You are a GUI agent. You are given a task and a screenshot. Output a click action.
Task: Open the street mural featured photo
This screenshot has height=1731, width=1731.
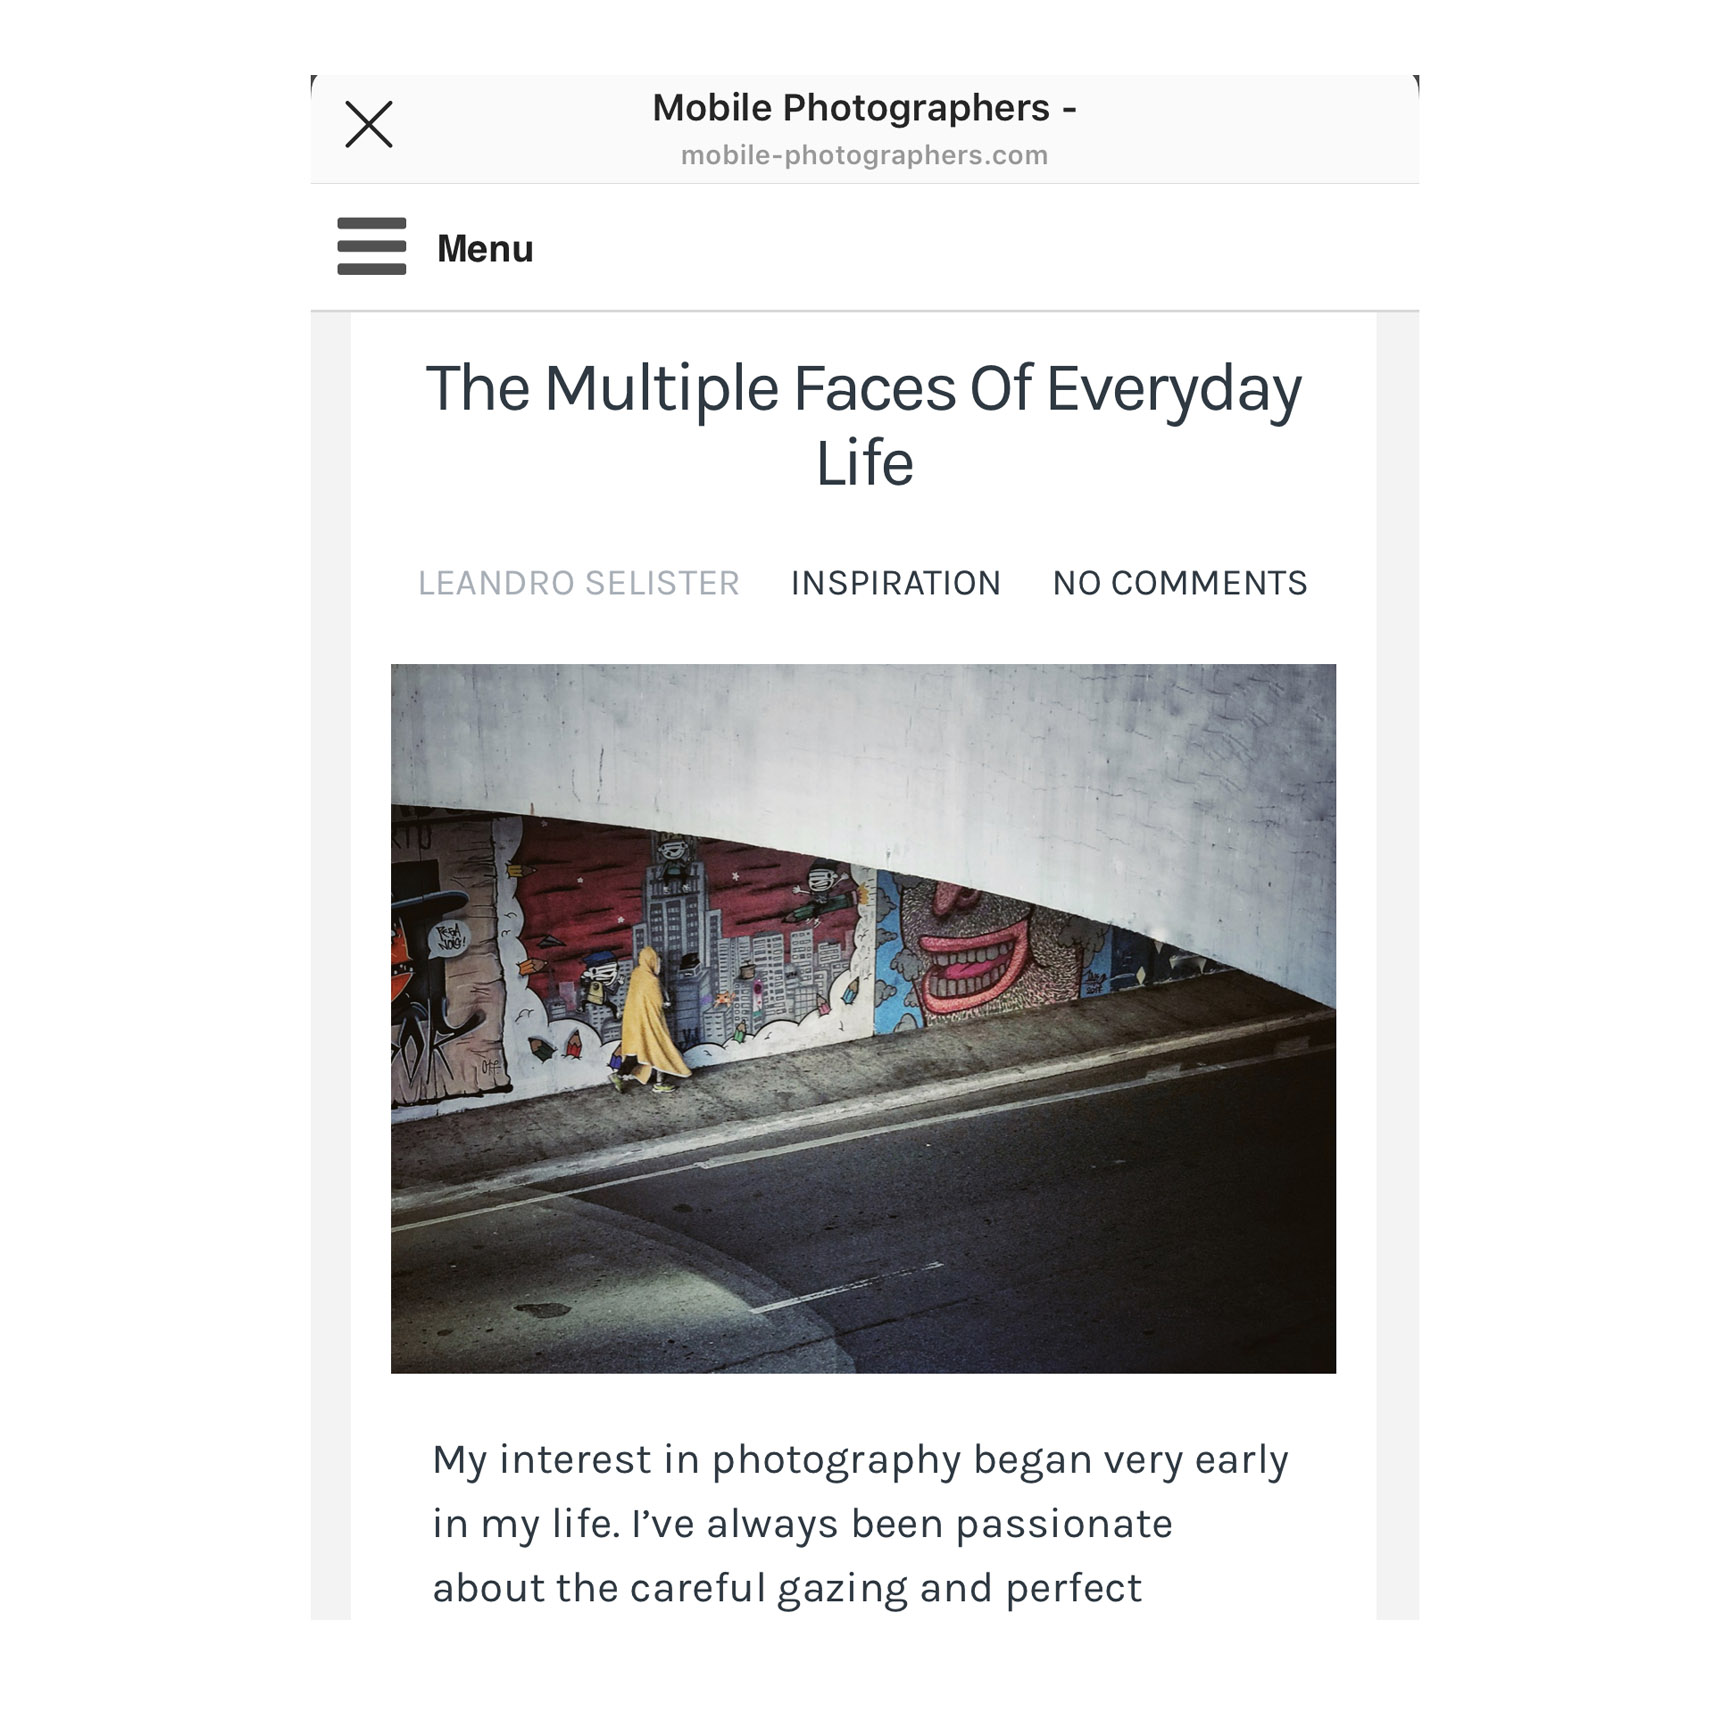point(863,1018)
